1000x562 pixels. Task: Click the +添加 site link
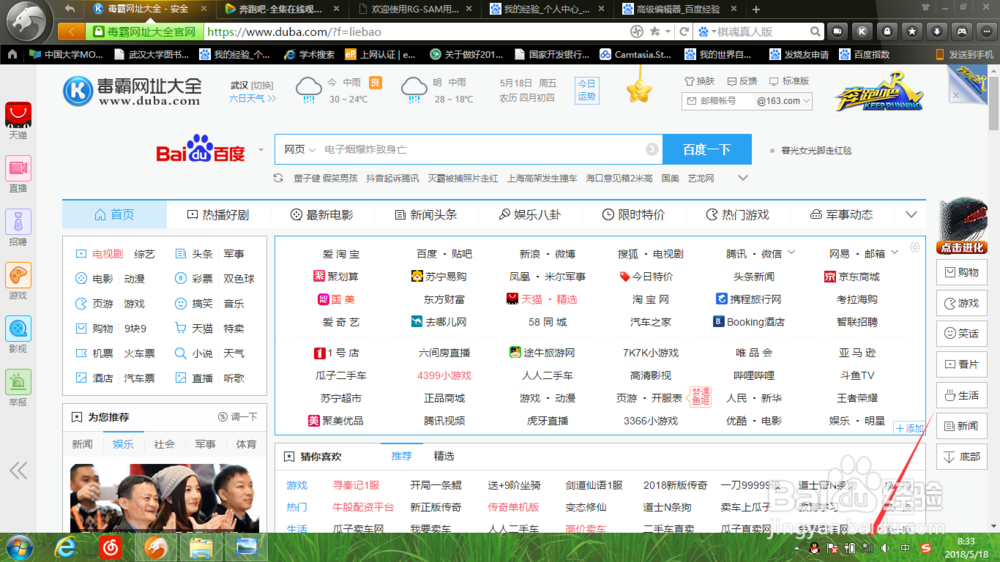click(x=909, y=428)
